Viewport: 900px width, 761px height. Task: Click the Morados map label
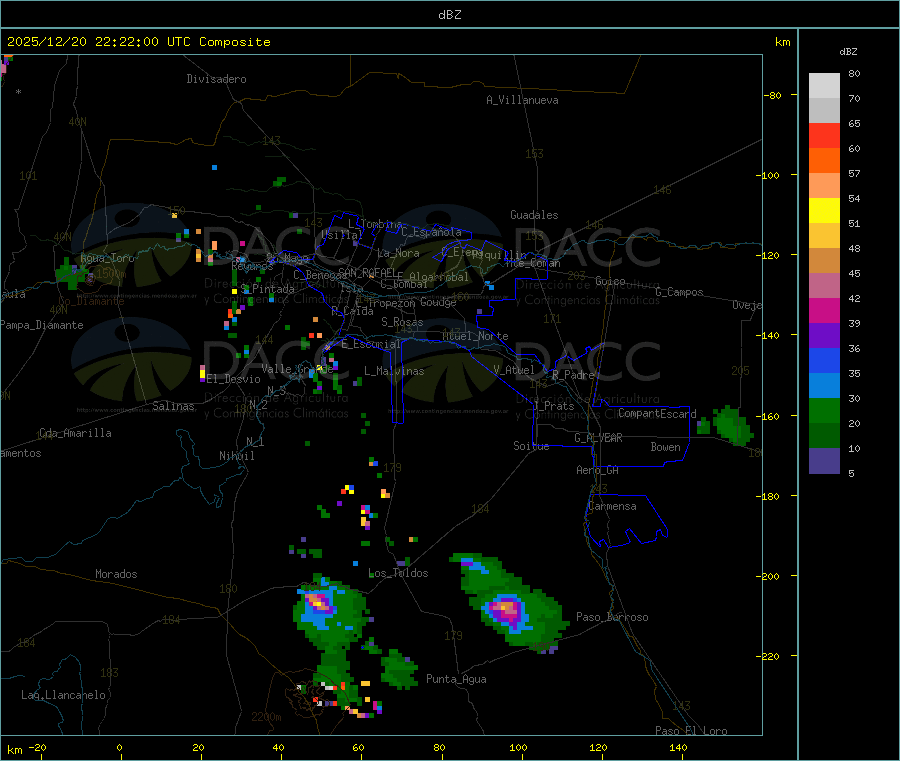click(116, 574)
